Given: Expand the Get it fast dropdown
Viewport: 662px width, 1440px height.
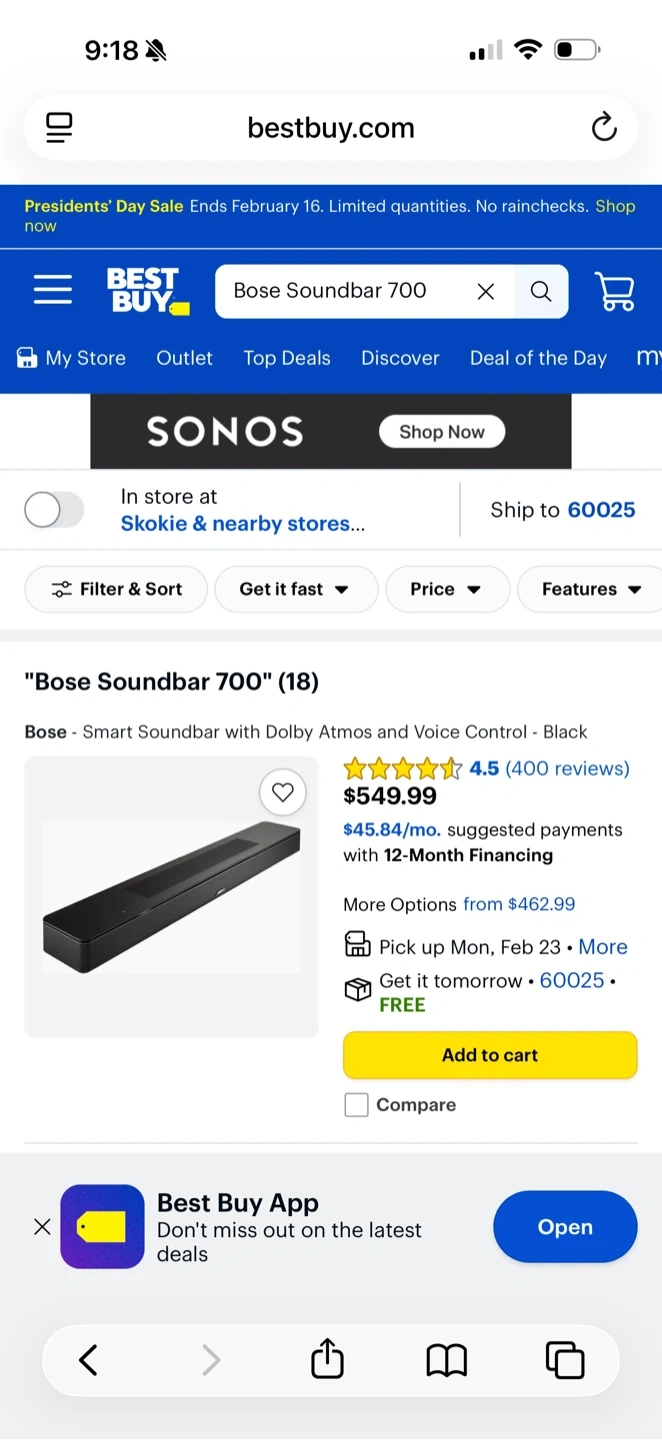Looking at the screenshot, I should pyautogui.click(x=295, y=589).
